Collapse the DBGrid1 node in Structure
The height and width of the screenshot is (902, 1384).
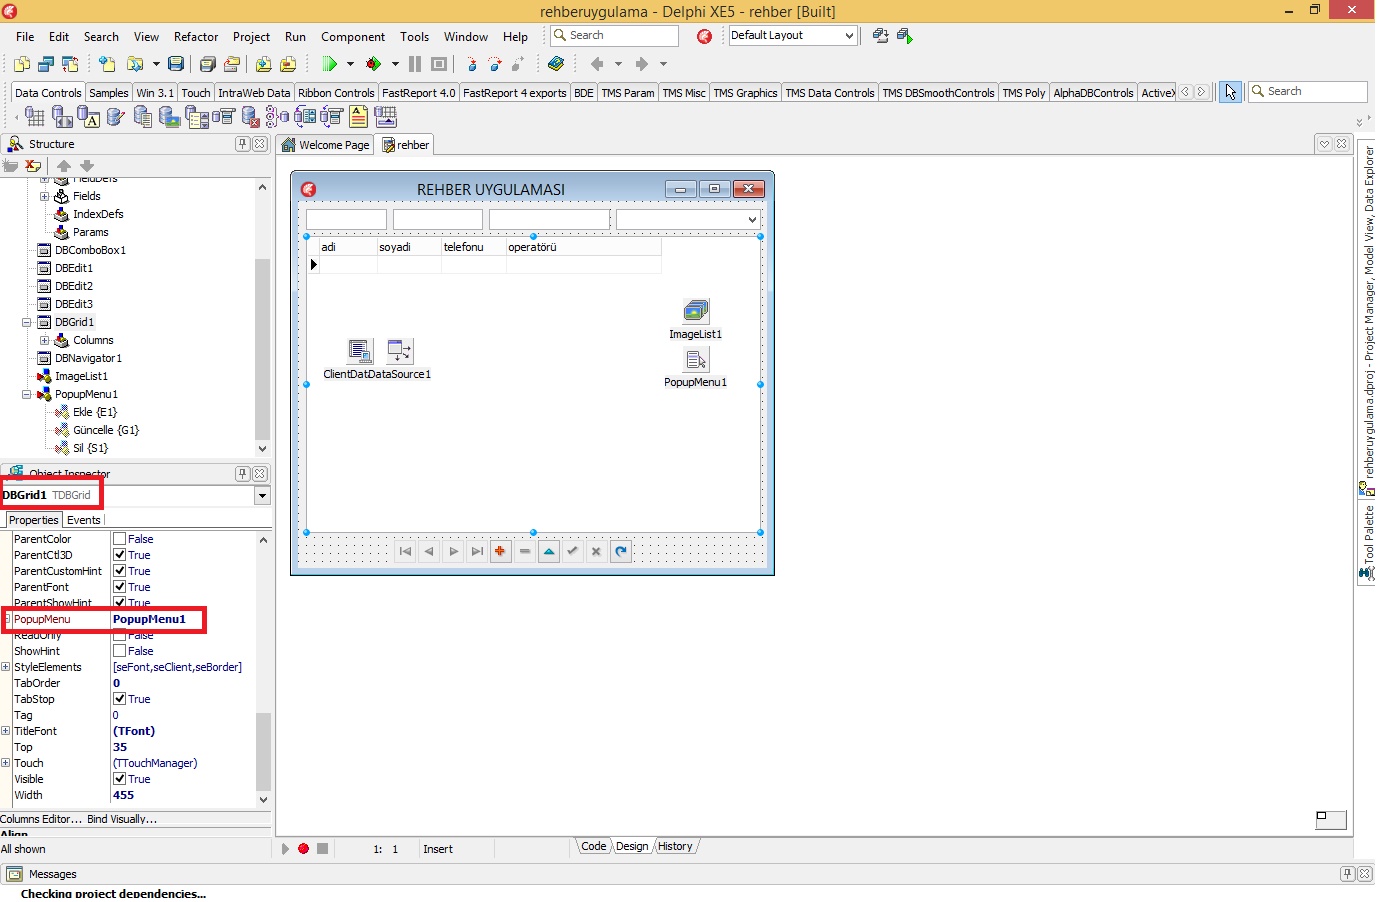(27, 322)
